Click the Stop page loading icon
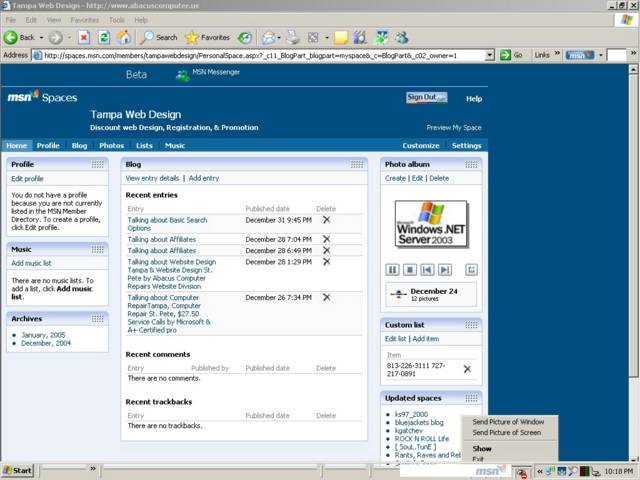640x480 pixels. [x=84, y=38]
